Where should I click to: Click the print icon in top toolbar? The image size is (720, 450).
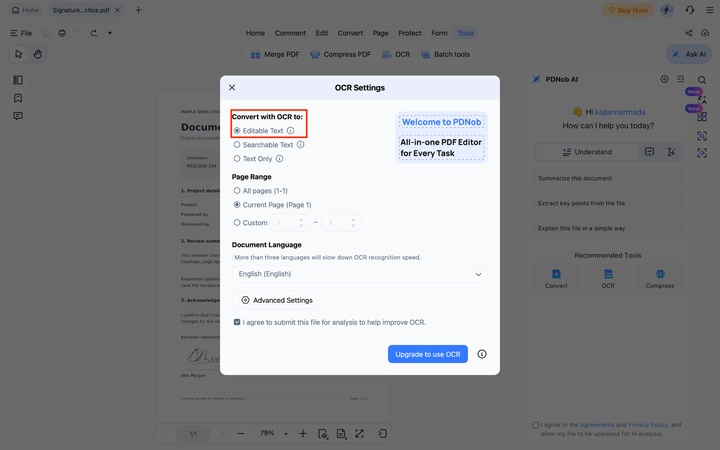[x=62, y=33]
